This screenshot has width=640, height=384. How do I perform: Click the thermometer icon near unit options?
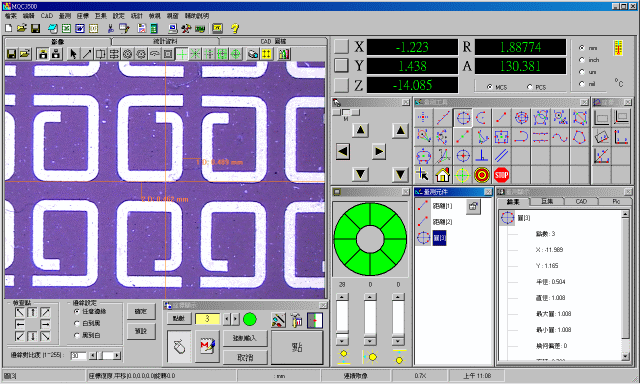coord(619,48)
